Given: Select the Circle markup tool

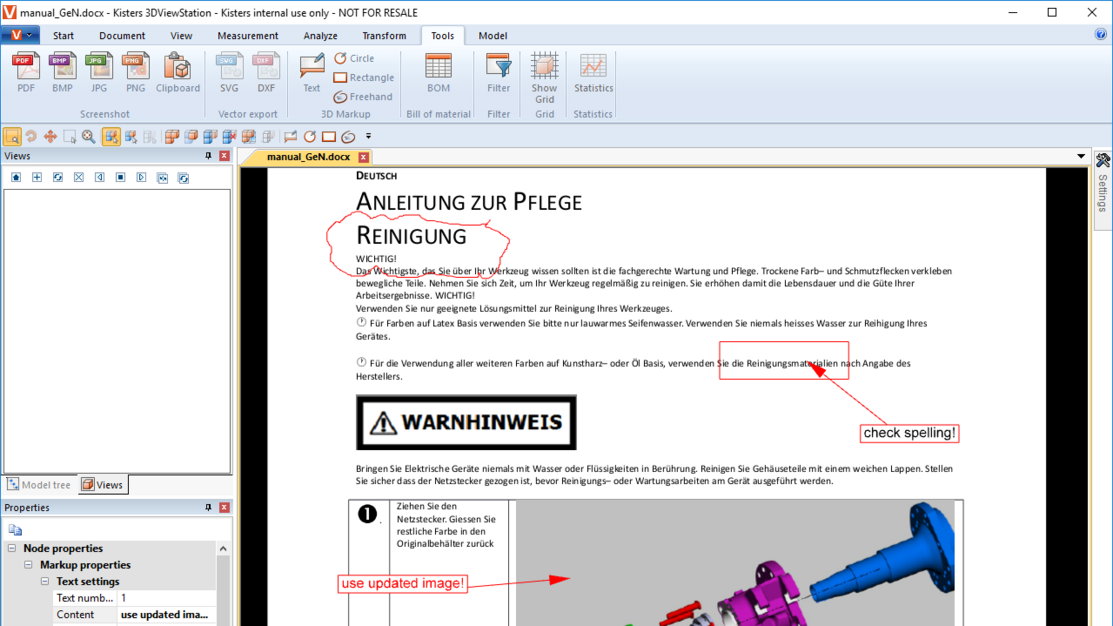Looking at the screenshot, I should 354,58.
